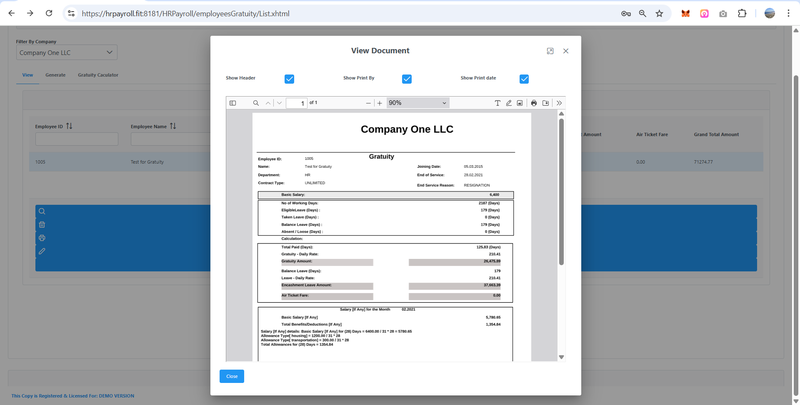
Task: Print the gratuity document from the PDF toolbar
Action: [534, 103]
